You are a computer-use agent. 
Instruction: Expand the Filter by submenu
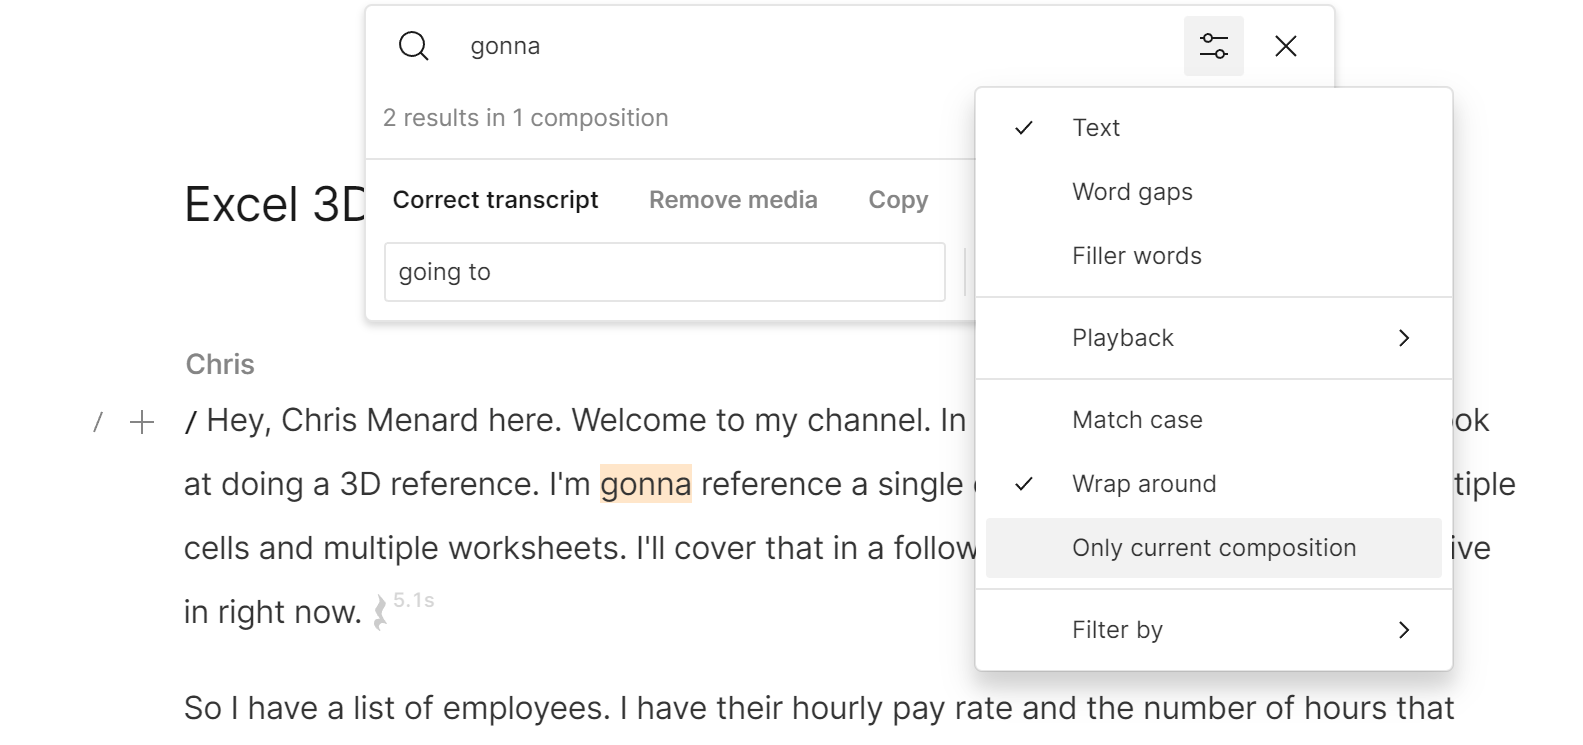[1213, 630]
